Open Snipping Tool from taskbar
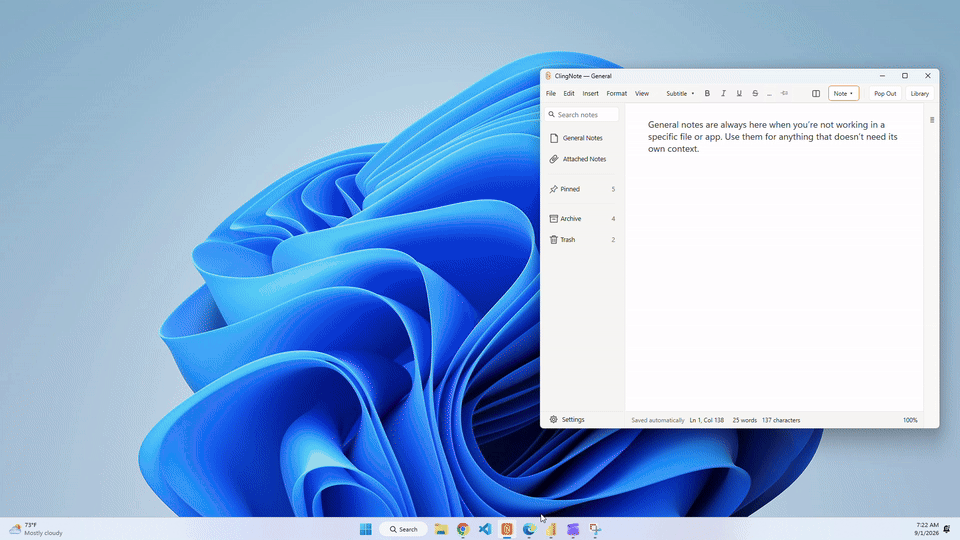The image size is (960, 540). (x=595, y=529)
